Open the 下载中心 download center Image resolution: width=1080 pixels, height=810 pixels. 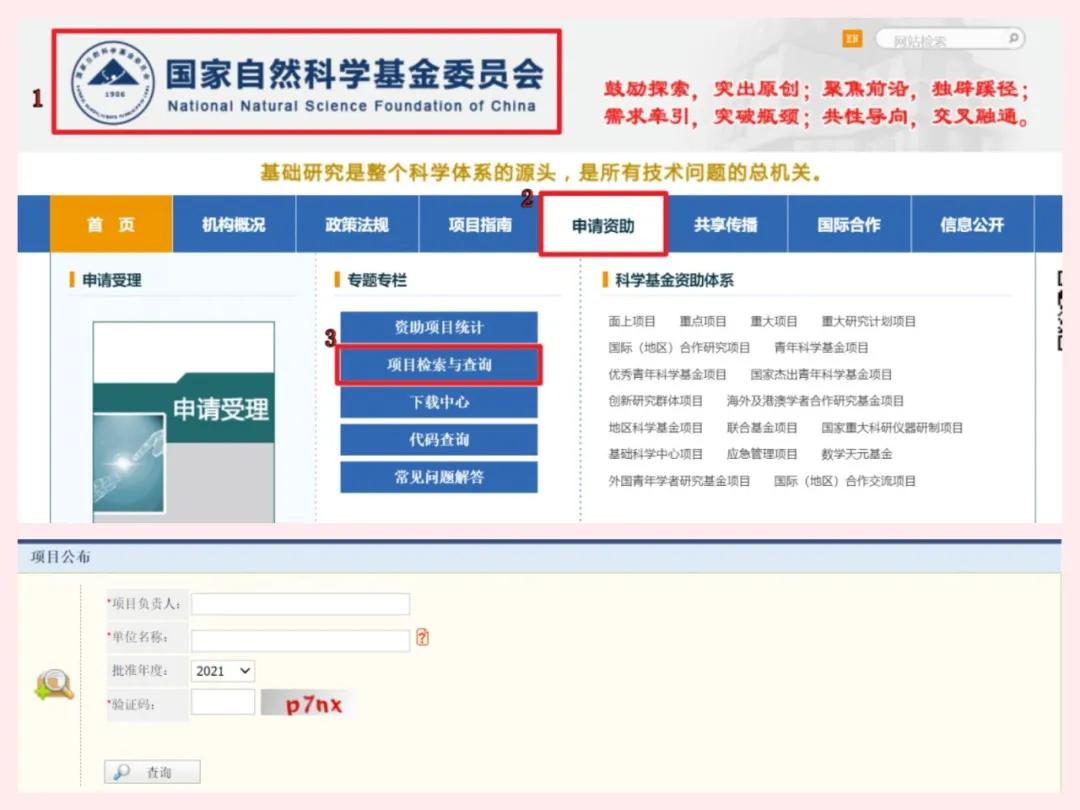438,402
